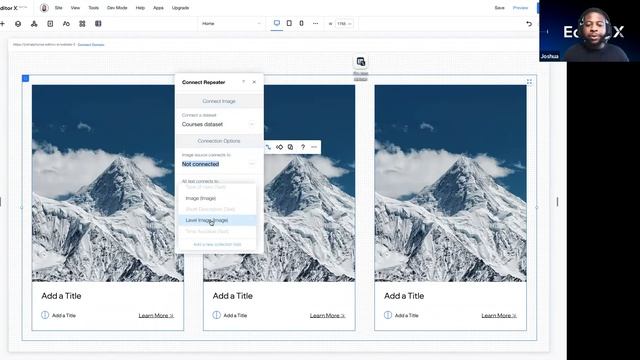Switch to tablet breakpoint view
Viewport: 640px width, 360px height.
(289, 23)
